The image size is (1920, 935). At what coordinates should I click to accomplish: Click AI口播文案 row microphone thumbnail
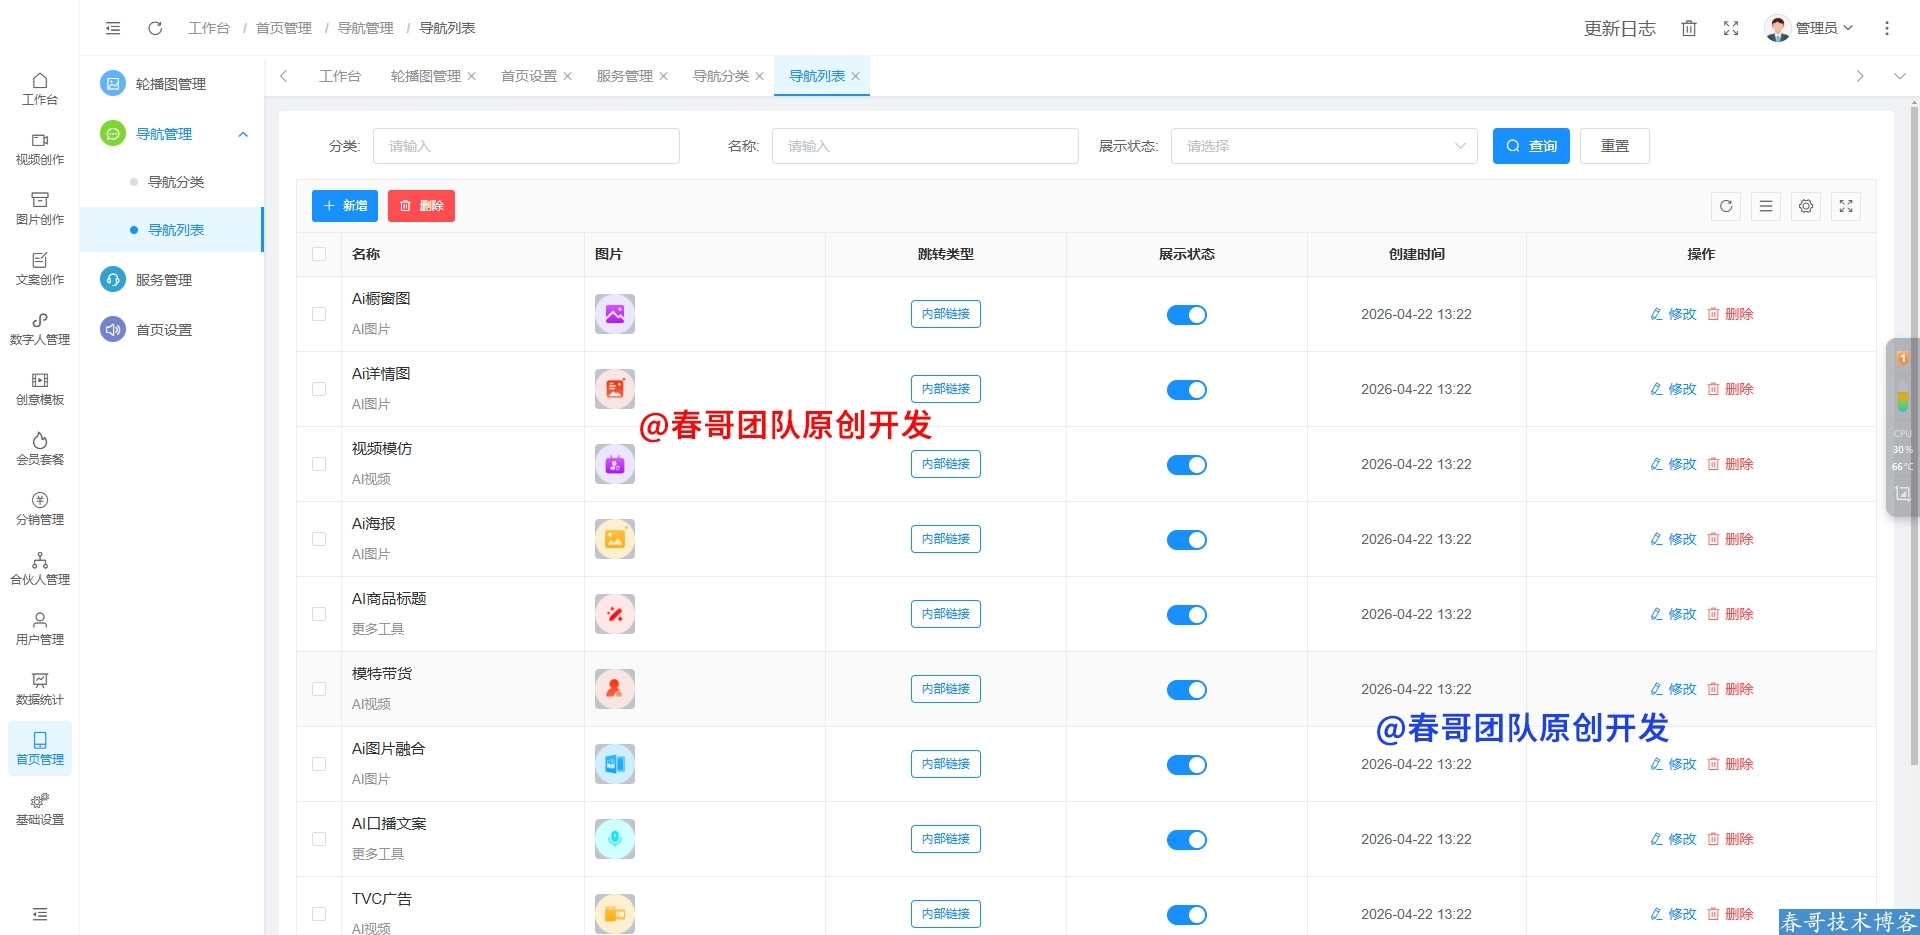click(x=615, y=839)
